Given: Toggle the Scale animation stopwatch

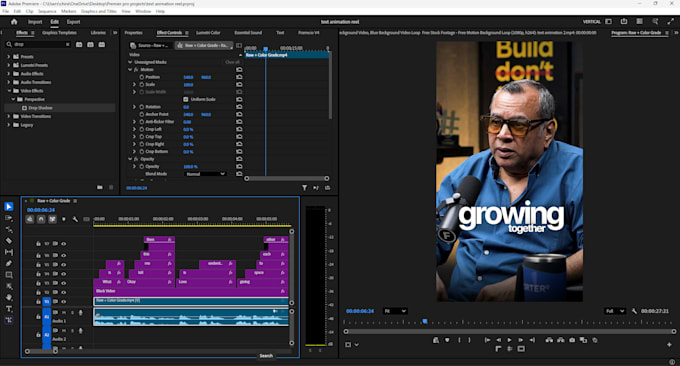Looking at the screenshot, I should (x=142, y=85).
